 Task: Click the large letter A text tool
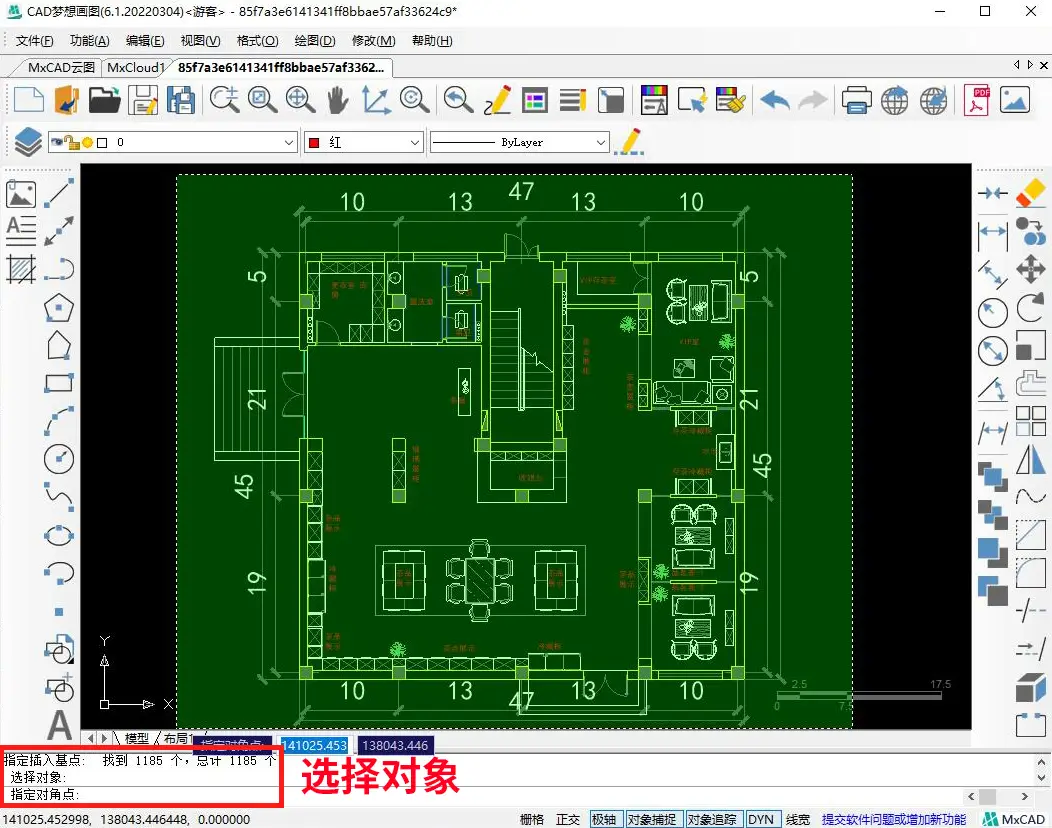pyautogui.click(x=59, y=725)
